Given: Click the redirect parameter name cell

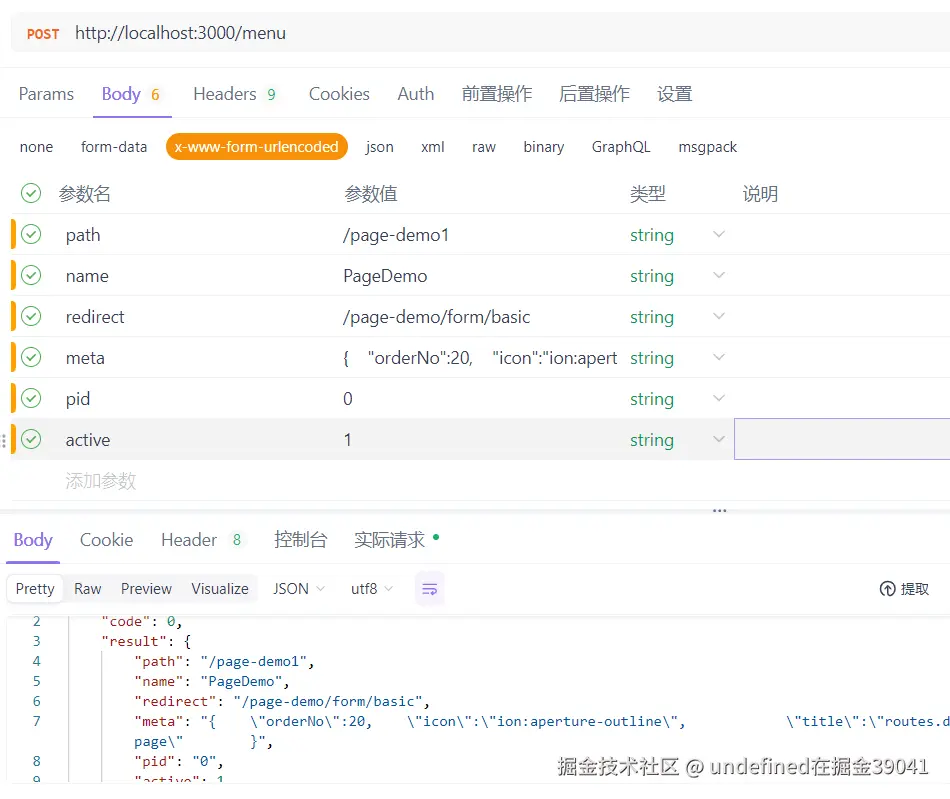Looking at the screenshot, I should click(95, 317).
